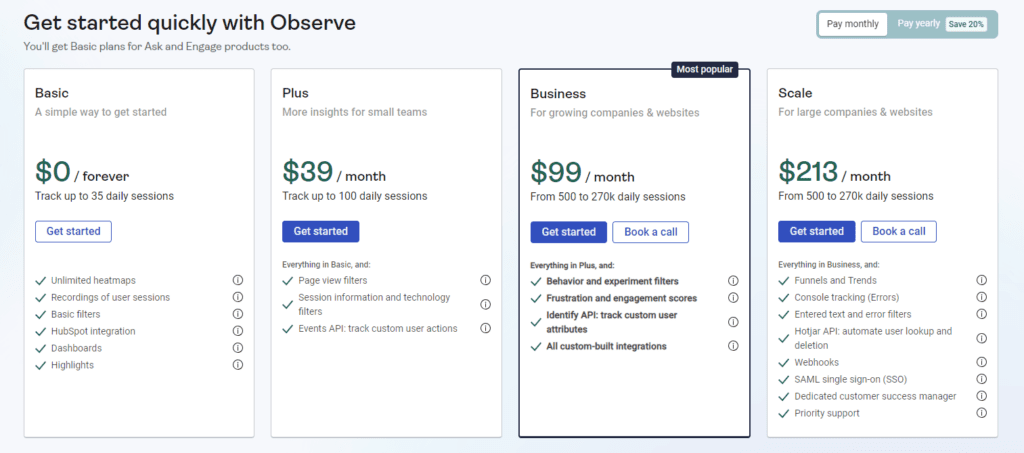Book a call for the Scale plan
The width and height of the screenshot is (1024, 453).
pyautogui.click(x=898, y=231)
